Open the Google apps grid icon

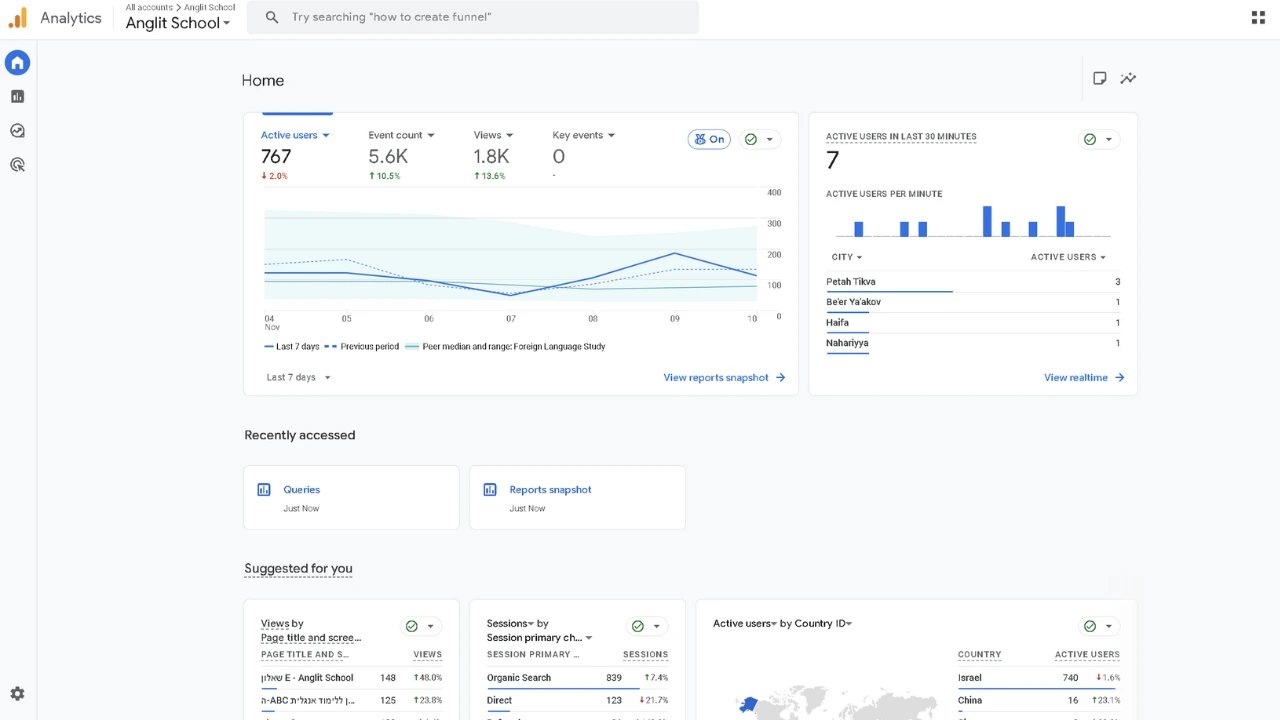click(1258, 17)
